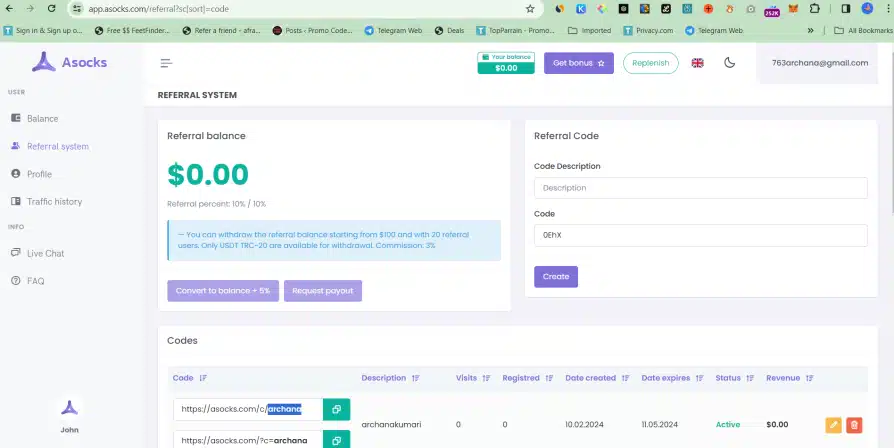Click the browser back arrow
The width and height of the screenshot is (894, 448).
9,9
